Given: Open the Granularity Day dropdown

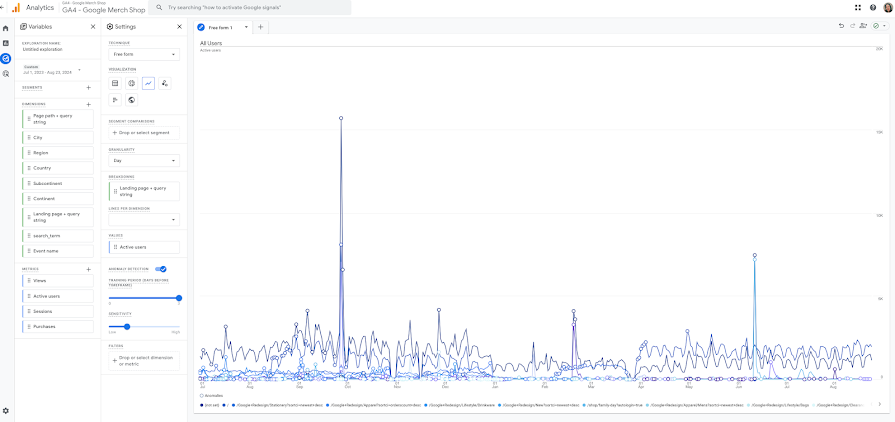Looking at the screenshot, I should click(x=144, y=161).
